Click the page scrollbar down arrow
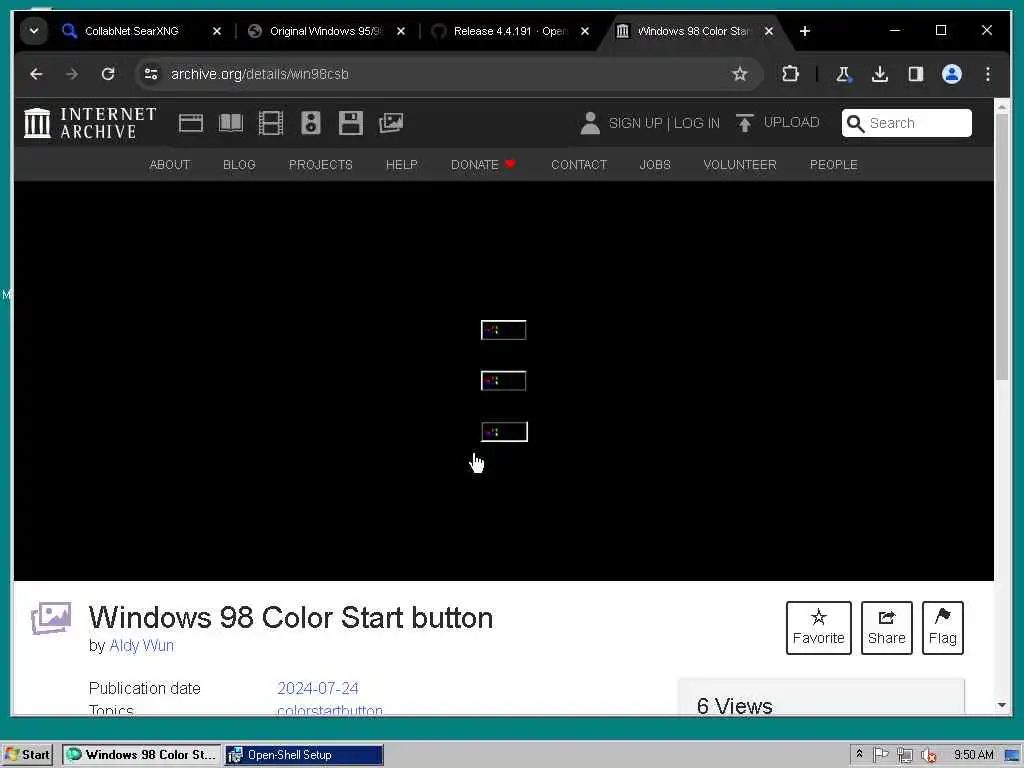Image resolution: width=1024 pixels, height=768 pixels. point(1002,705)
